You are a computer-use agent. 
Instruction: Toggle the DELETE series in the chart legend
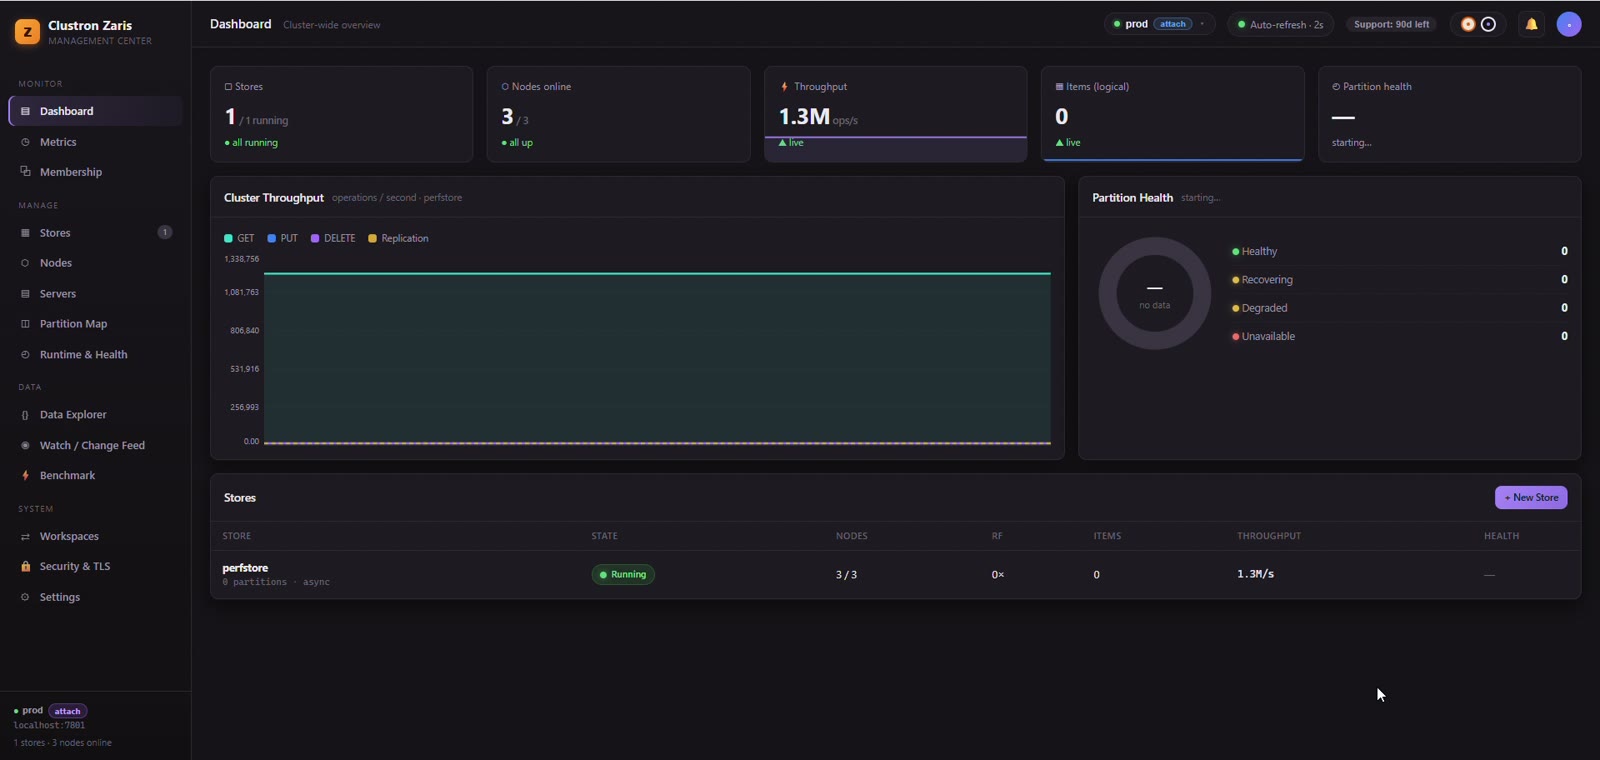[x=333, y=238]
